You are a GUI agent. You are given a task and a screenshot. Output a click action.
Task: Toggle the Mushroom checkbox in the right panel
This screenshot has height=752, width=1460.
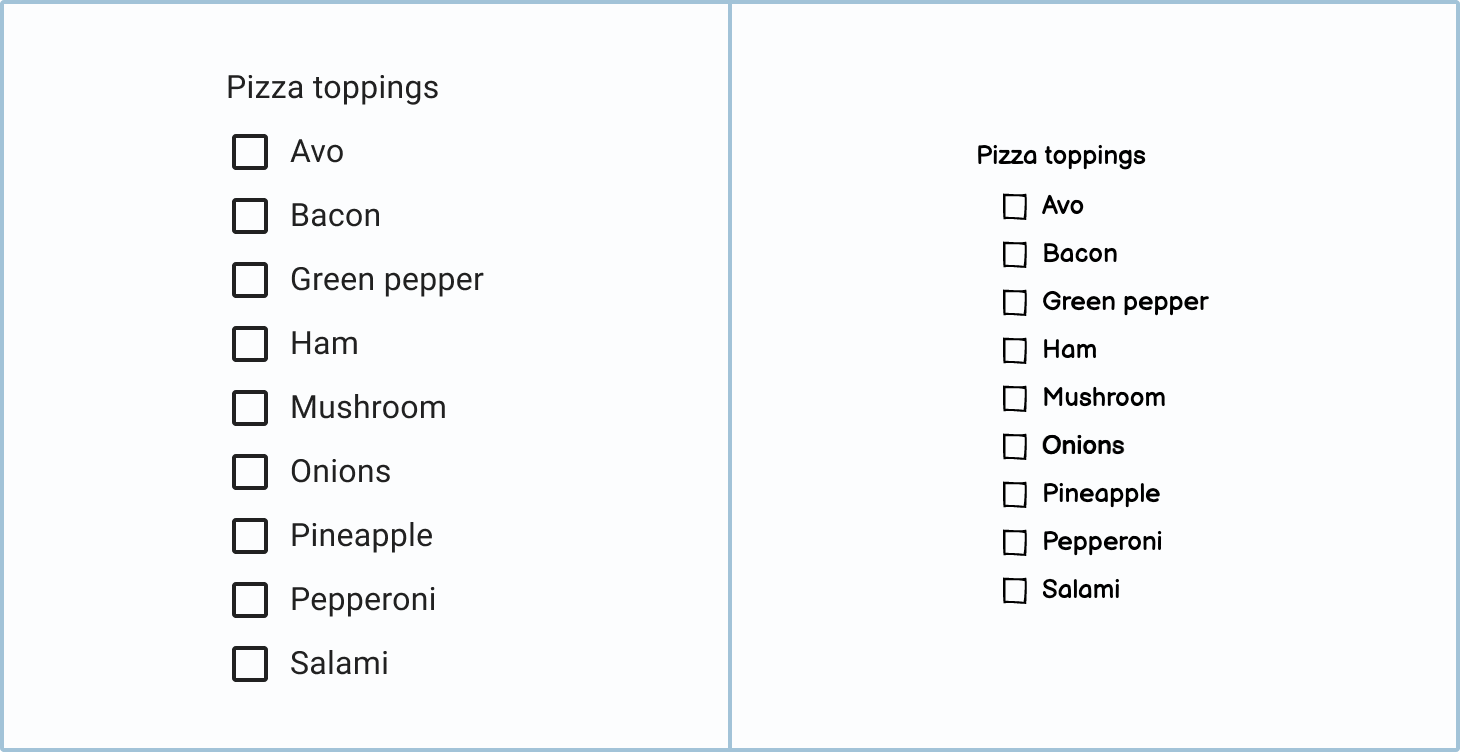coord(1015,398)
